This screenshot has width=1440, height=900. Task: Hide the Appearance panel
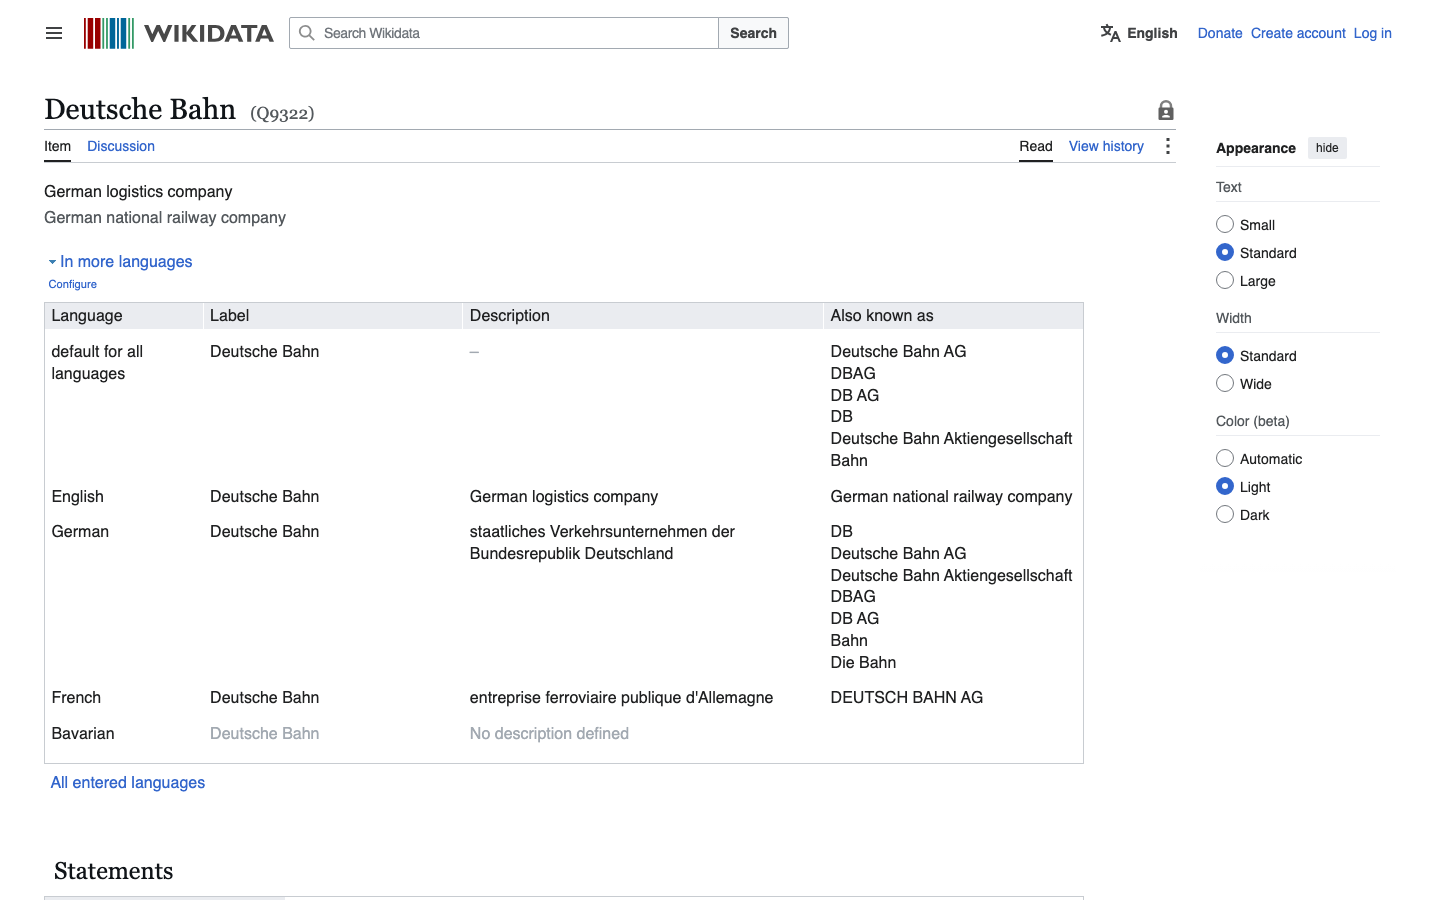pyautogui.click(x=1327, y=148)
